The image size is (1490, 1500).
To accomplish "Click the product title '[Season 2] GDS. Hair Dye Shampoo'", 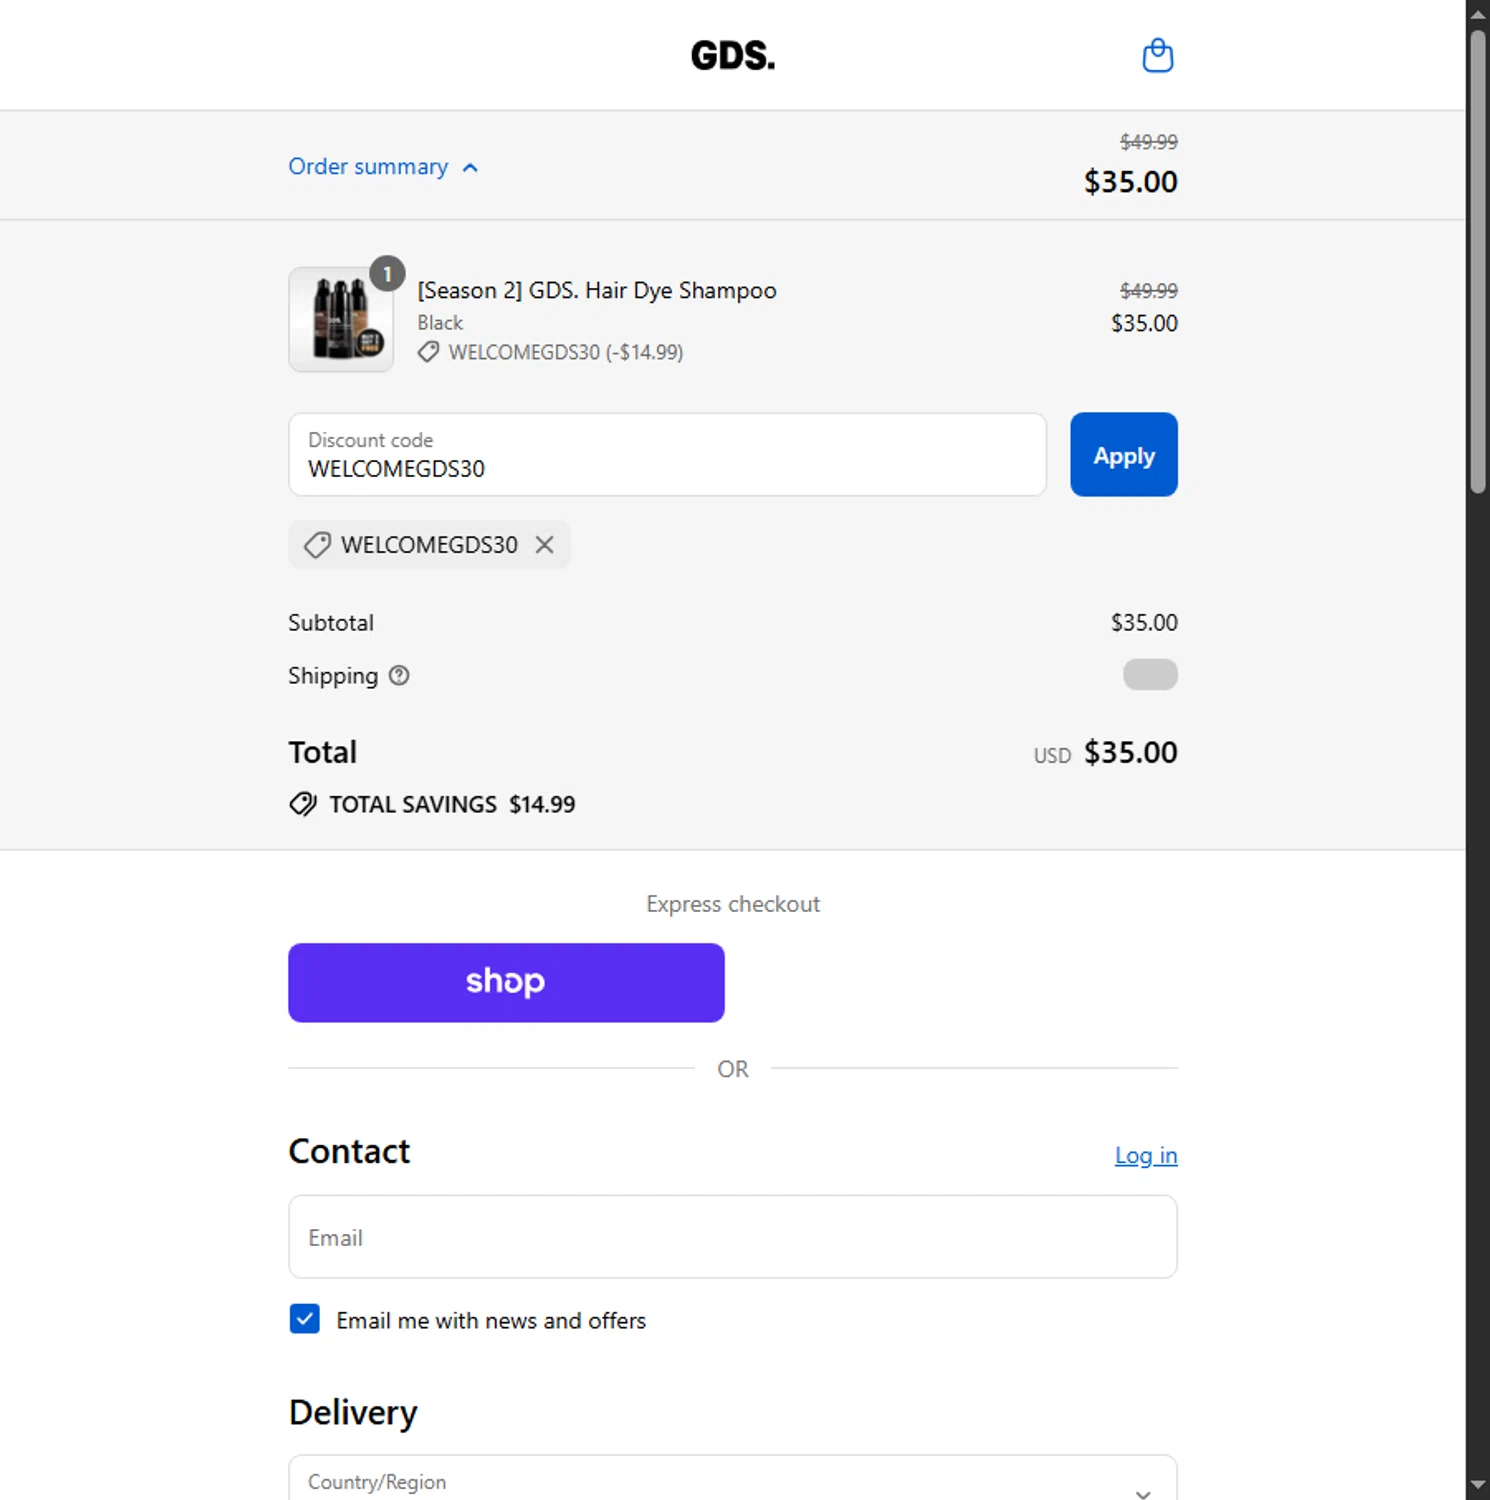I will (x=597, y=291).
